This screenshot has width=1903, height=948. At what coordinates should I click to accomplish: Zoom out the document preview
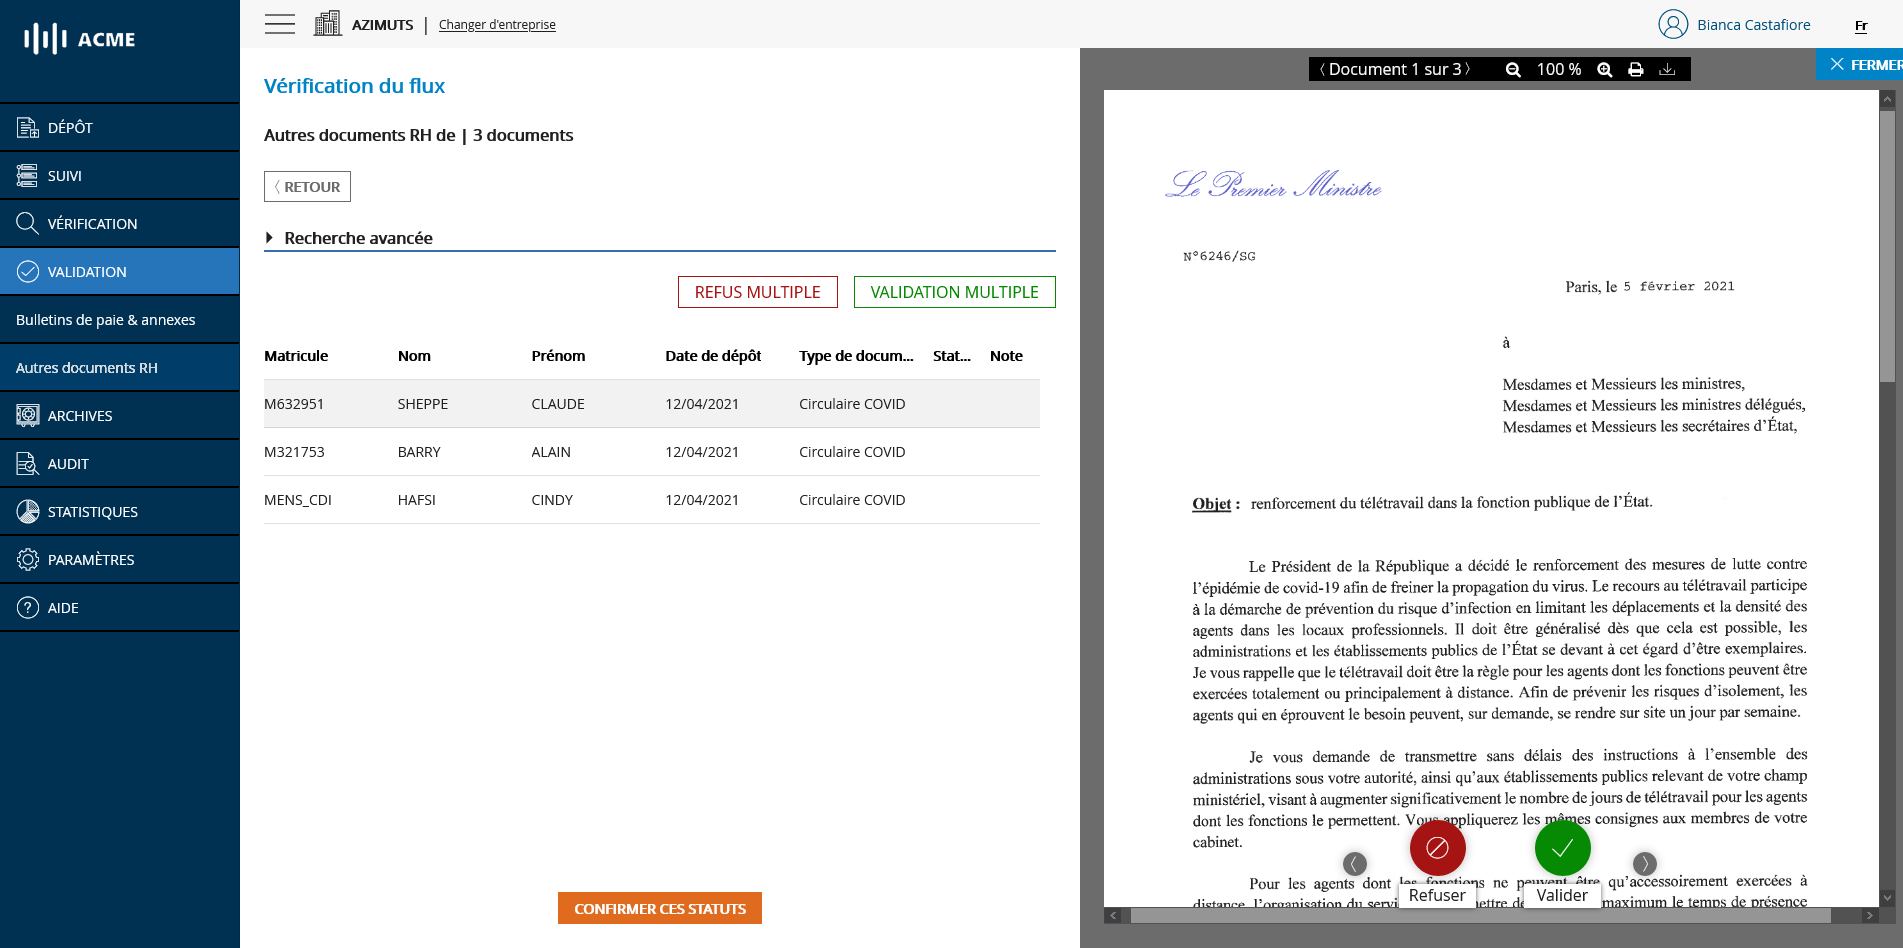click(1512, 69)
